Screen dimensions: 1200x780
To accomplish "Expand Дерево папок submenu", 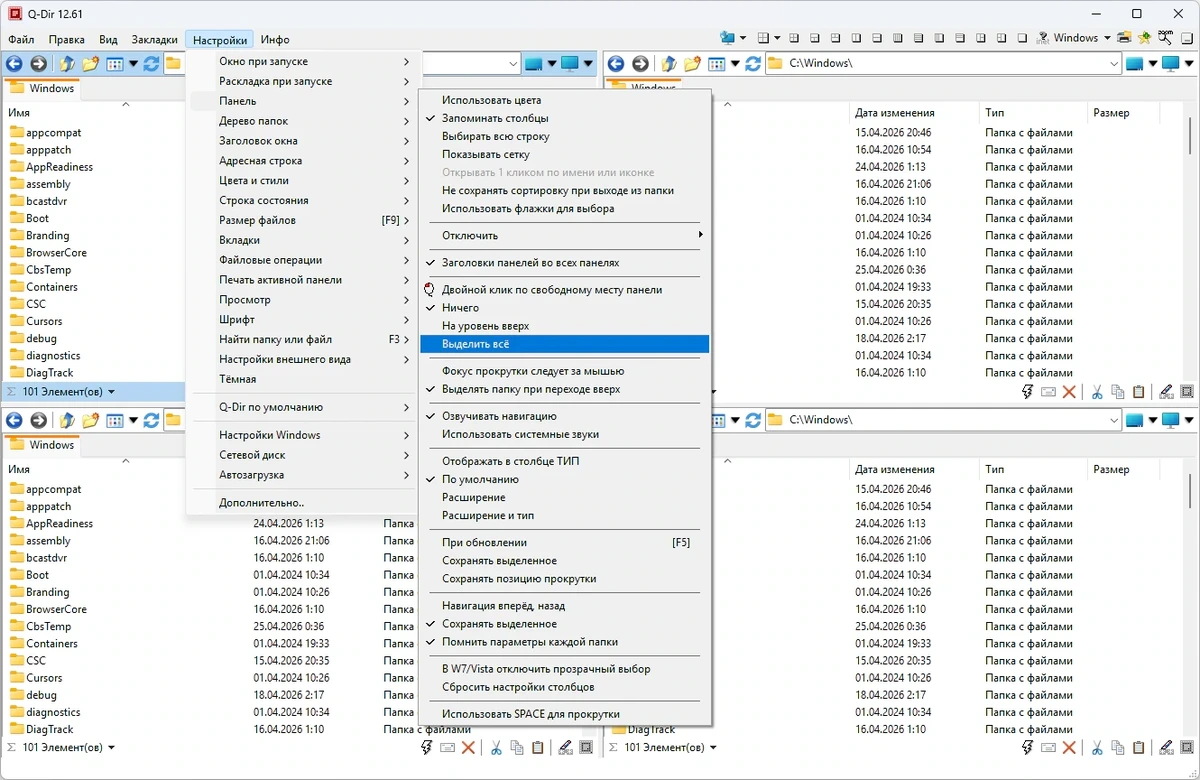I will pos(301,120).
